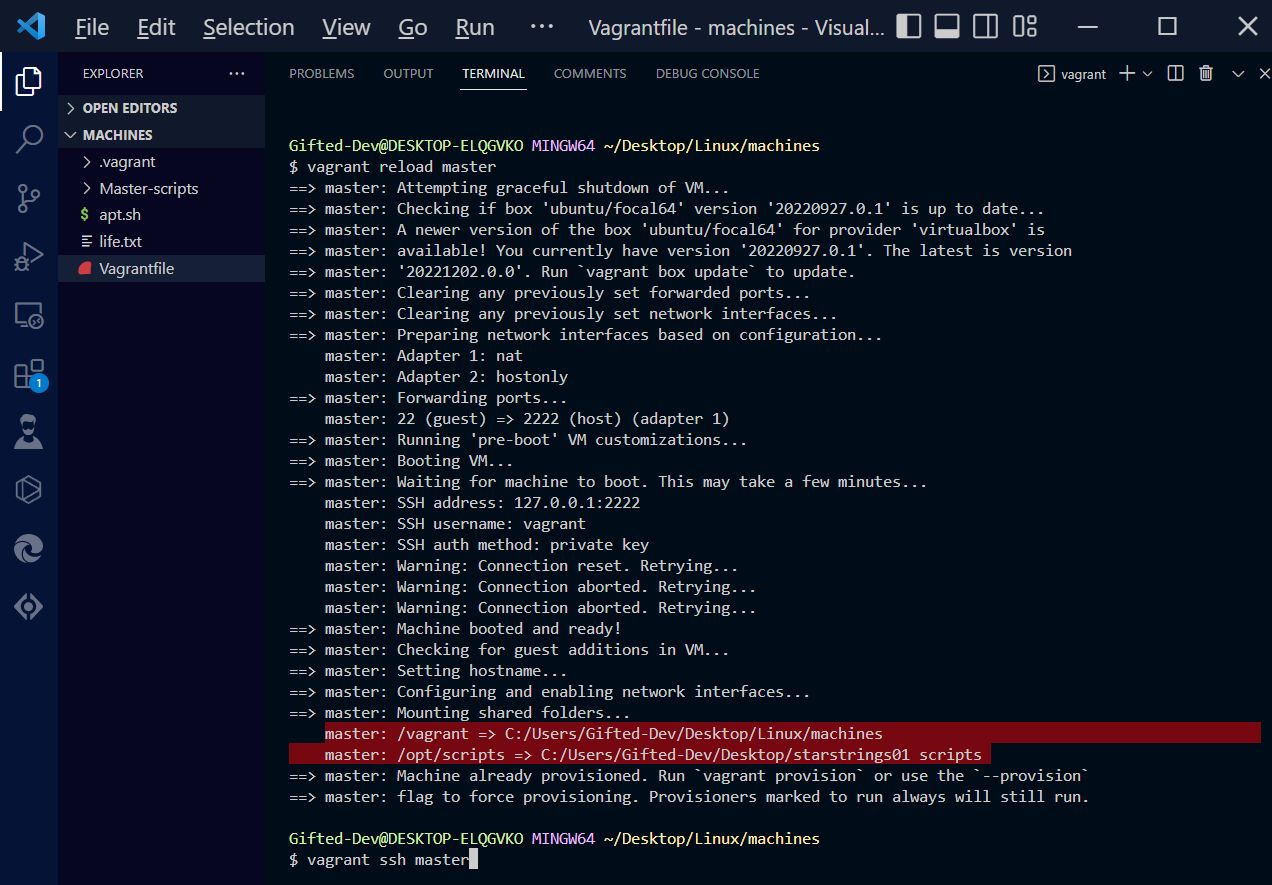This screenshot has height=885, width=1272.
Task: Open the Edit menu
Action: coord(156,27)
